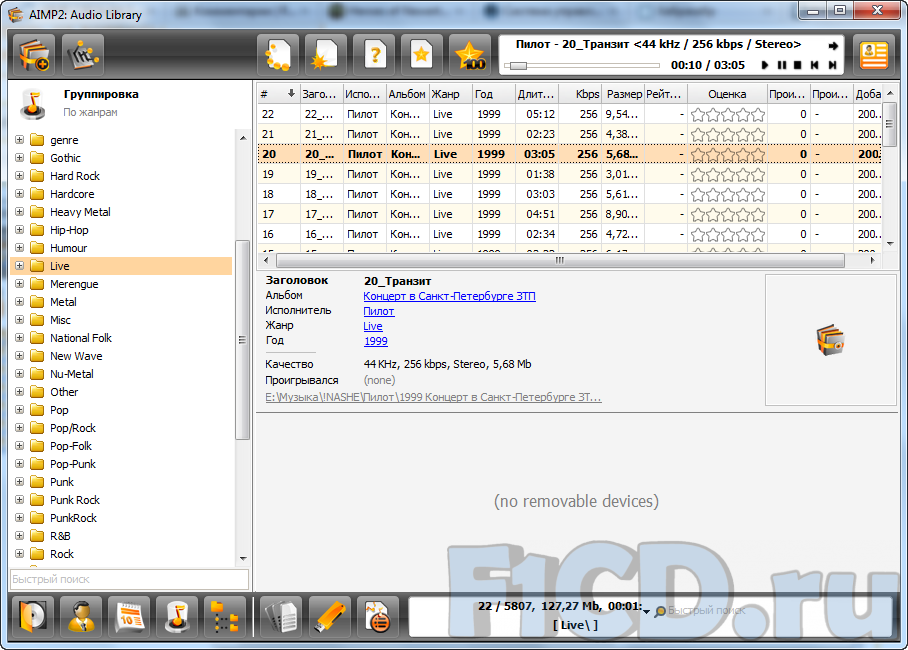Expand the Nu-Metal genre folder

click(x=19, y=374)
